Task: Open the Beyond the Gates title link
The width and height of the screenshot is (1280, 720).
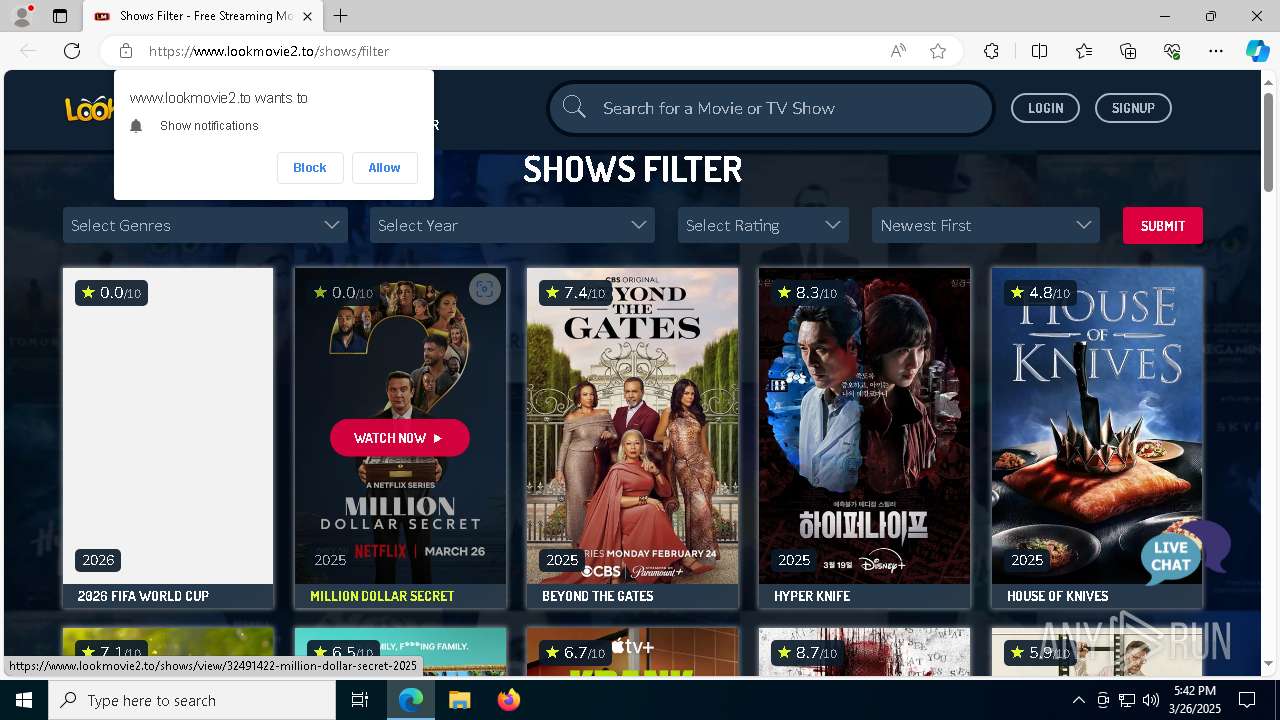Action: coord(598,596)
